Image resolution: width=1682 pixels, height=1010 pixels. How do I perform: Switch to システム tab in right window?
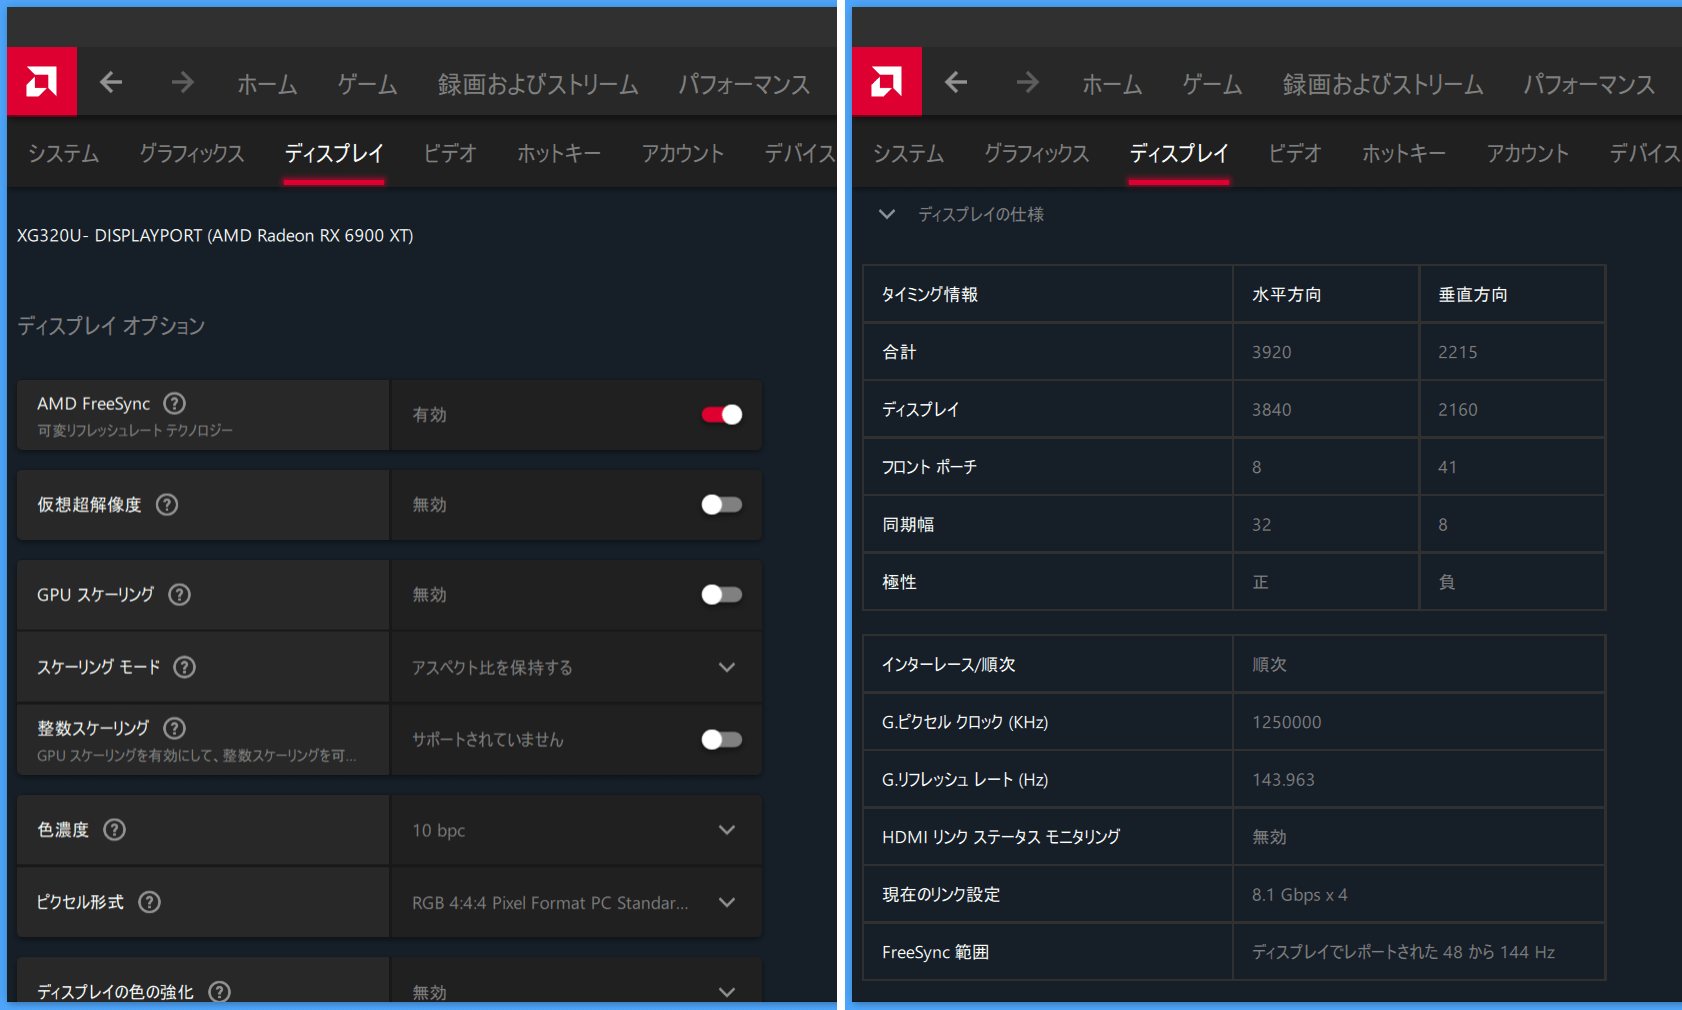(909, 153)
